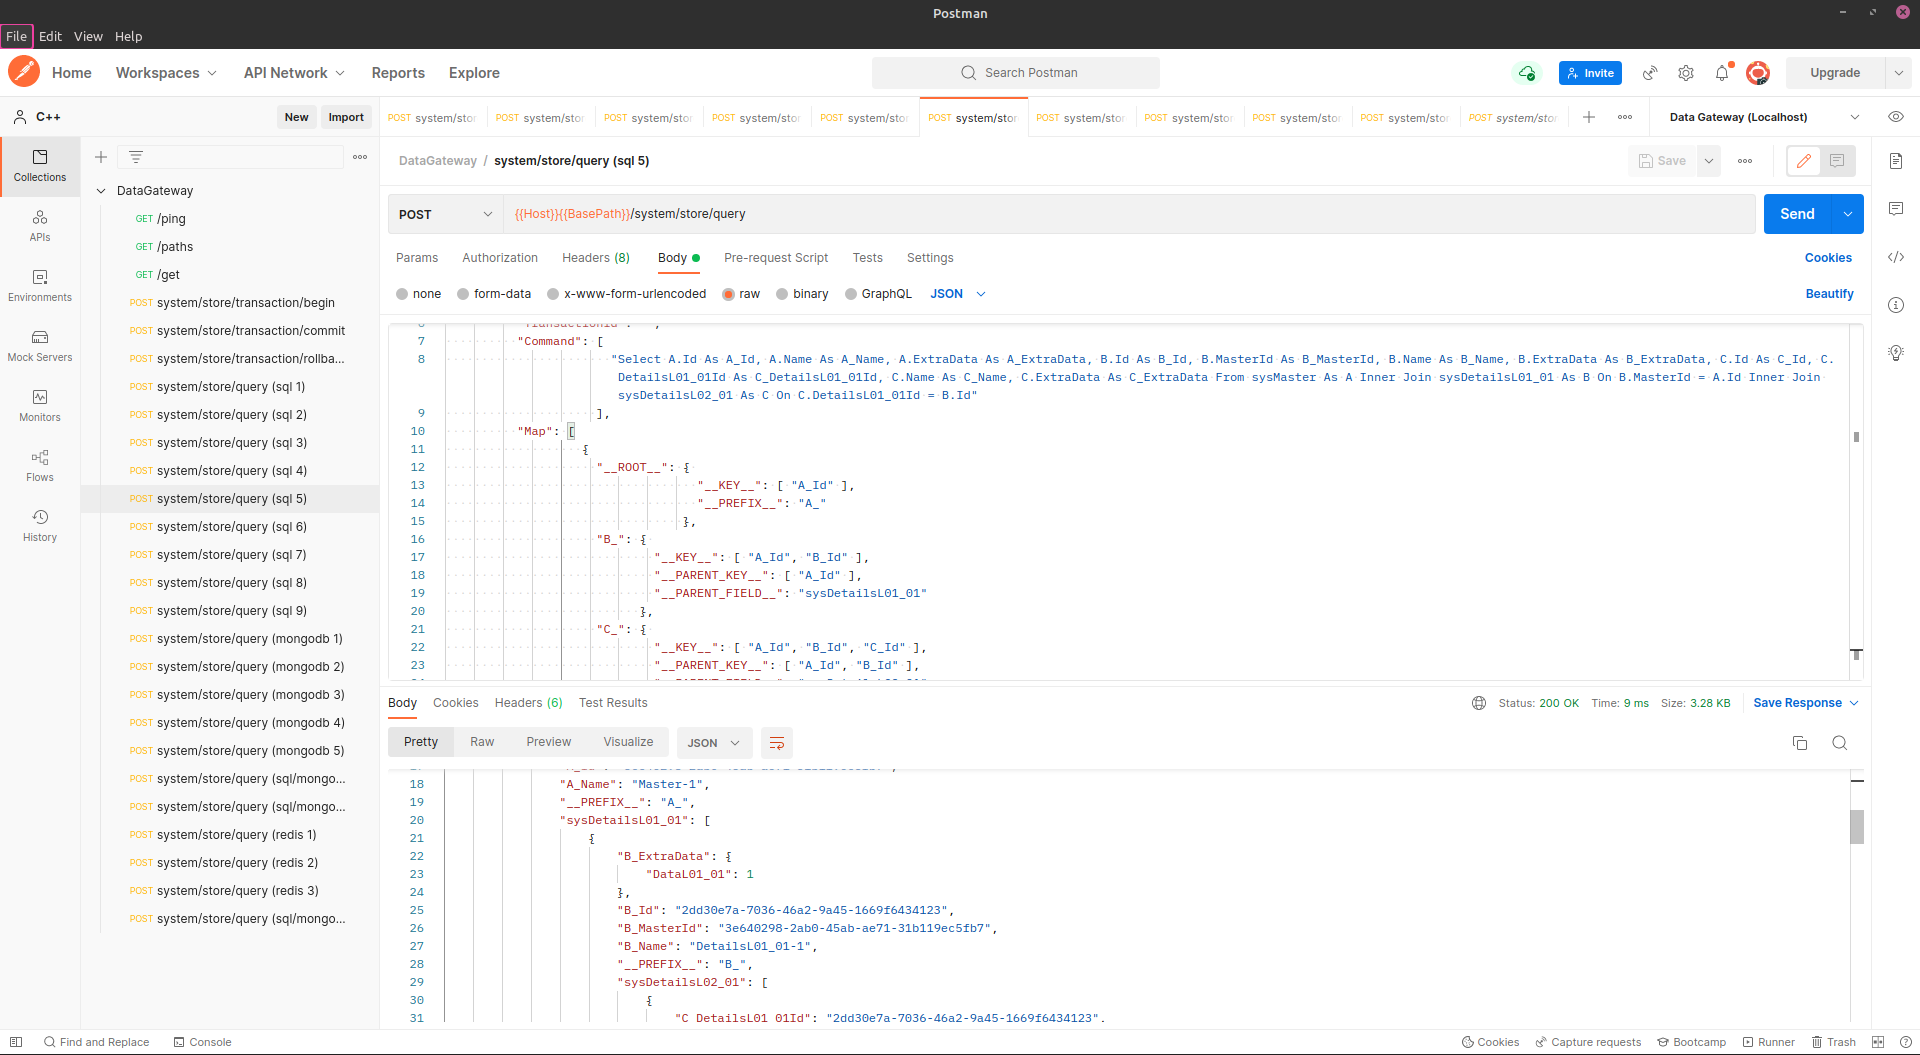Open the History sidebar panel

40,526
